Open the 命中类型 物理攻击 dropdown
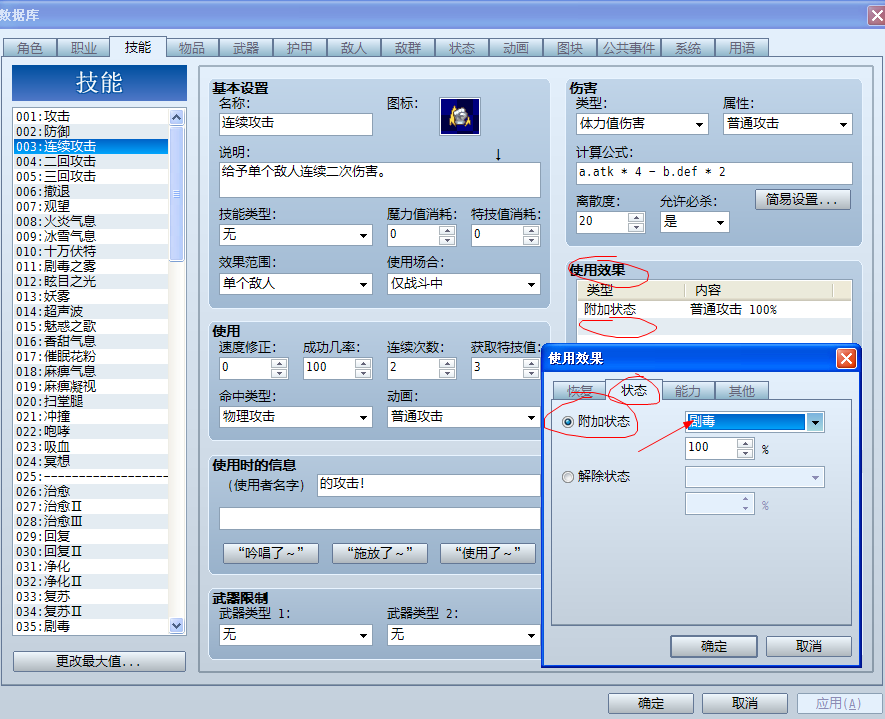This screenshot has height=719, width=885. click(363, 418)
